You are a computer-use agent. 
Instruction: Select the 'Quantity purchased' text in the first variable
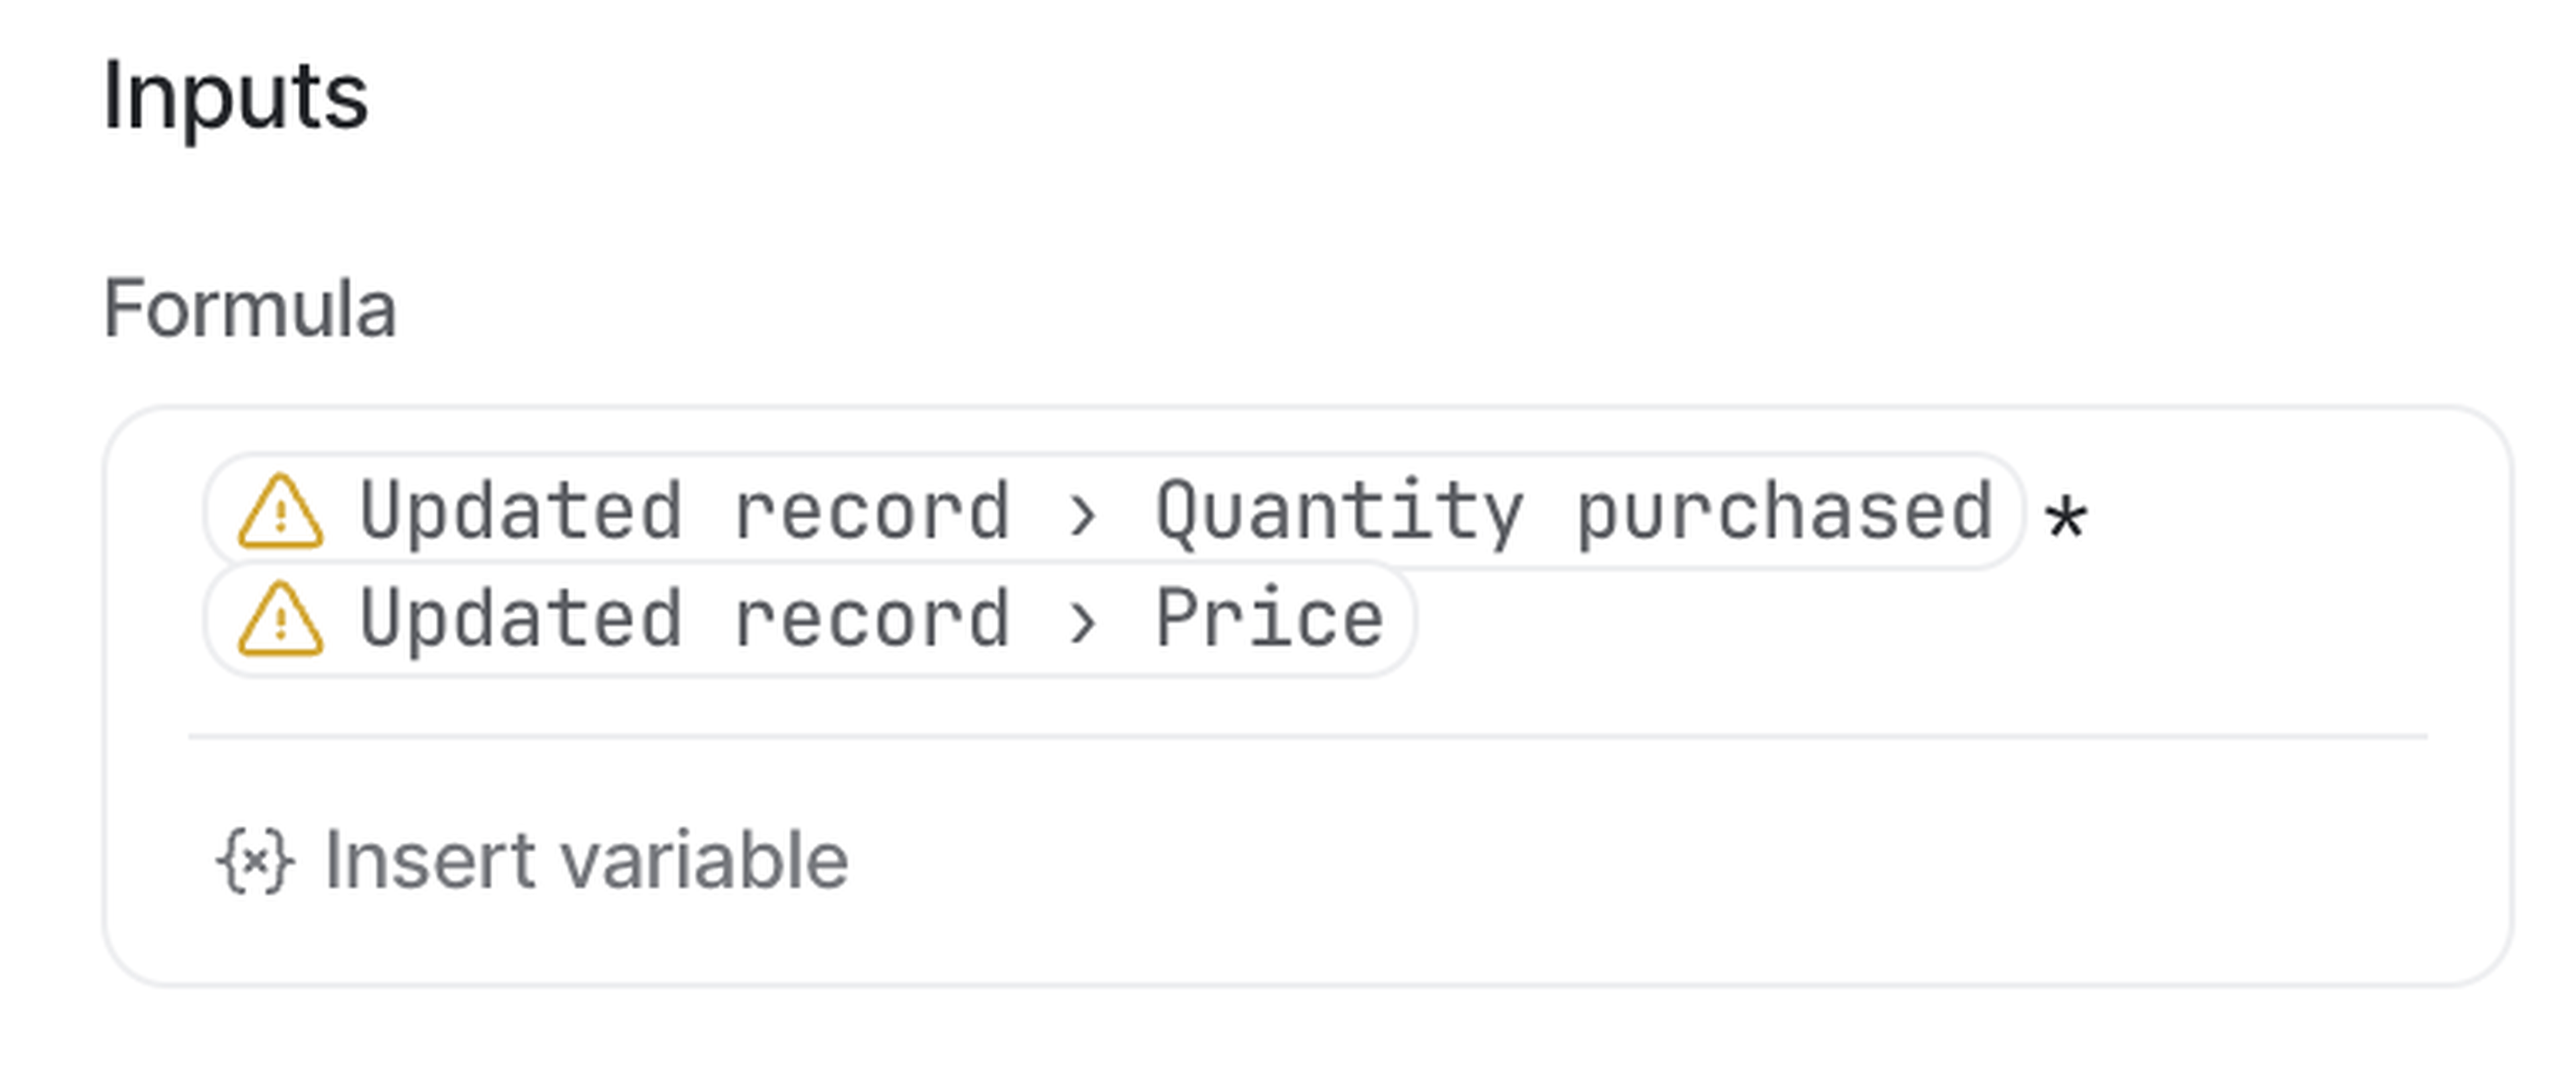1574,512
